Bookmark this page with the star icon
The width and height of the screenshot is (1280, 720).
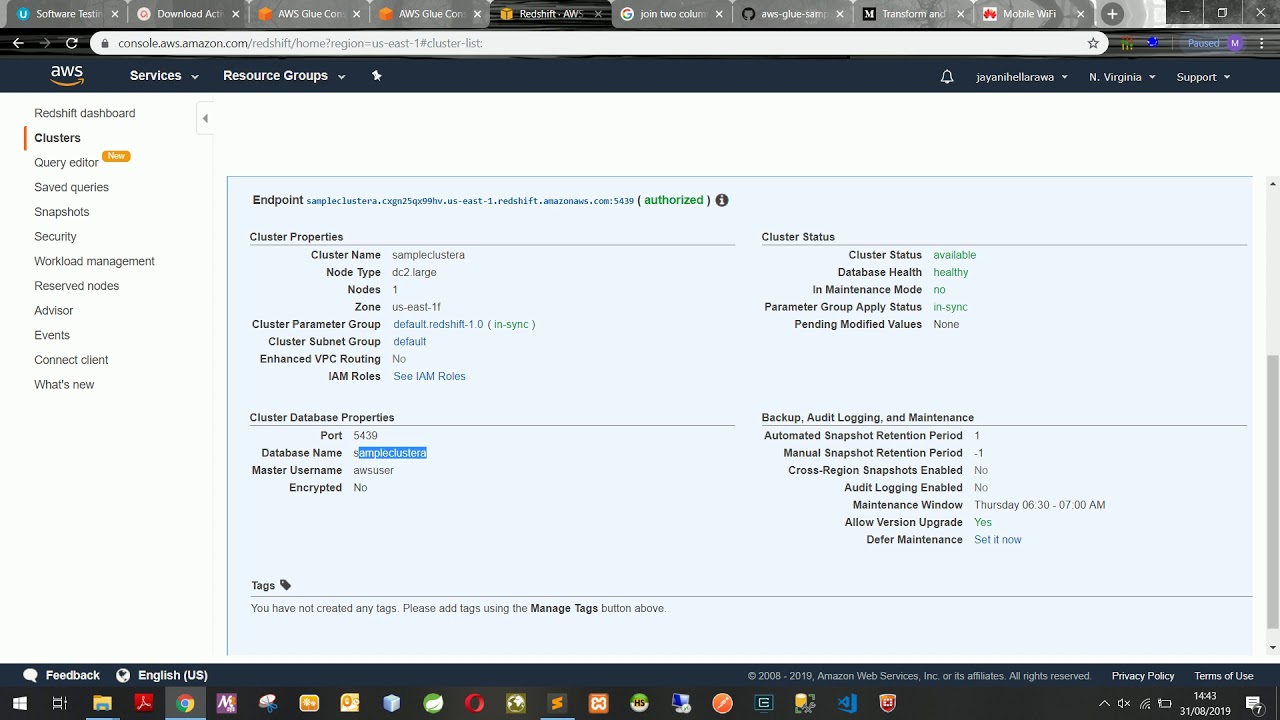(1093, 43)
